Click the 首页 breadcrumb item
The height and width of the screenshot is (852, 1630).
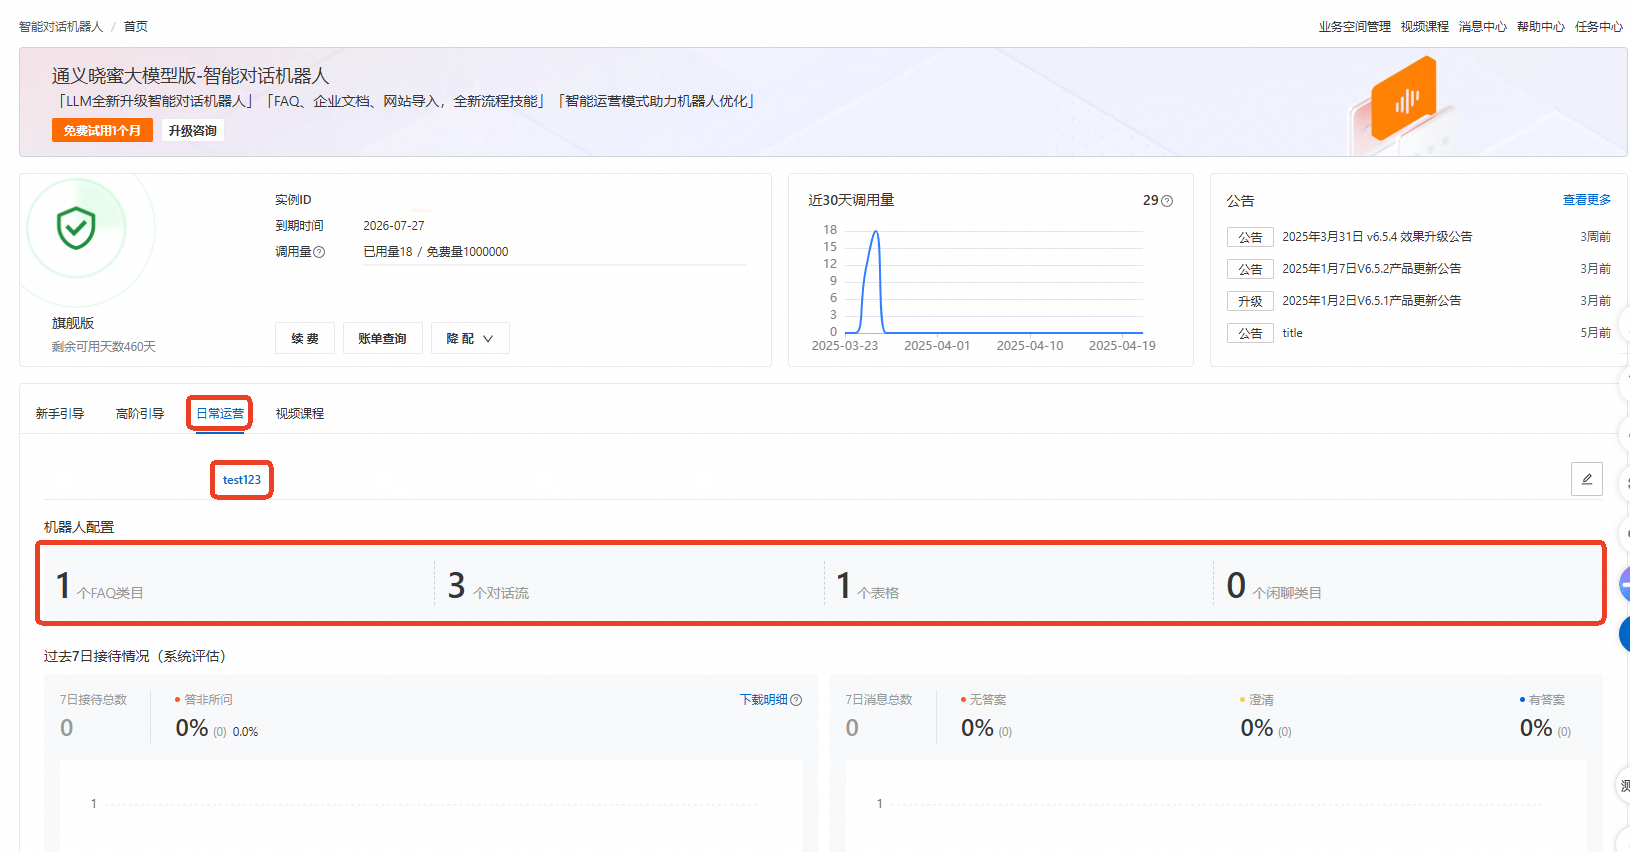(x=136, y=27)
